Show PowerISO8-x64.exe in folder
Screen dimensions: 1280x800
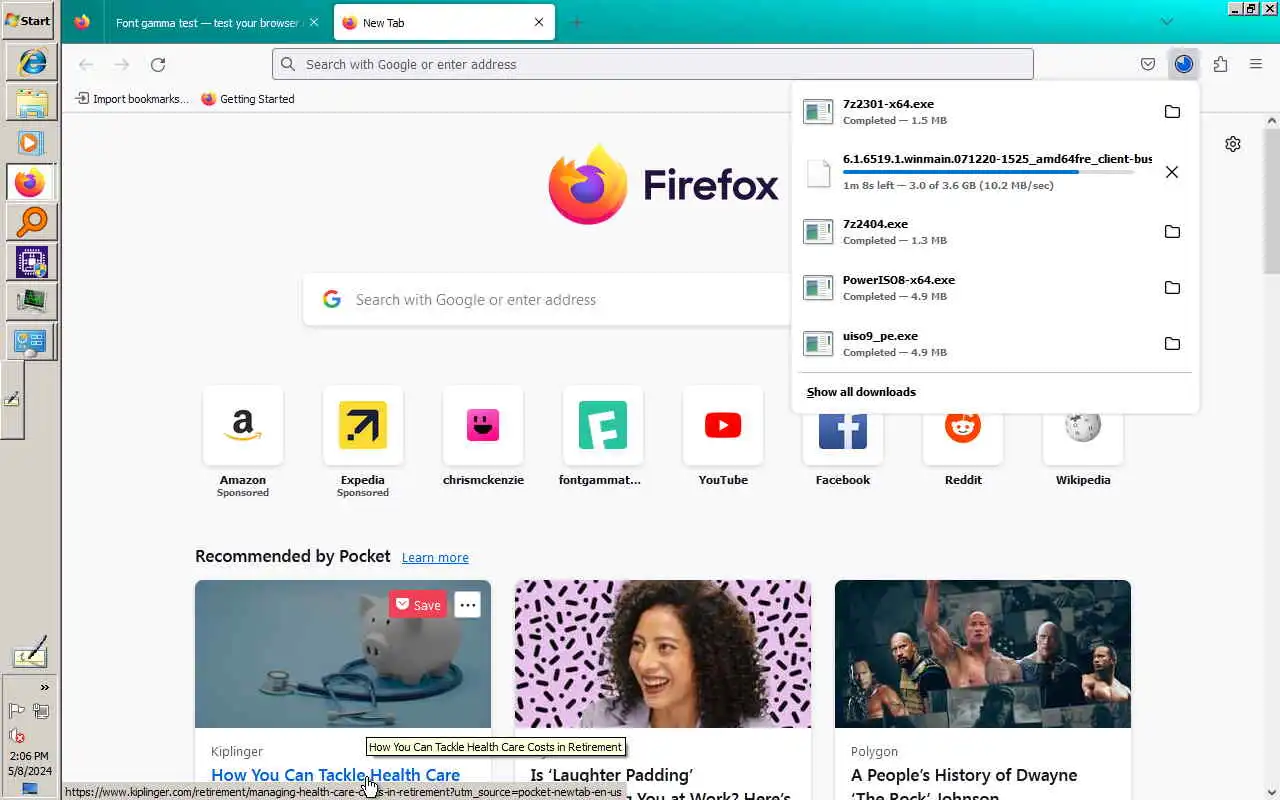(1172, 288)
